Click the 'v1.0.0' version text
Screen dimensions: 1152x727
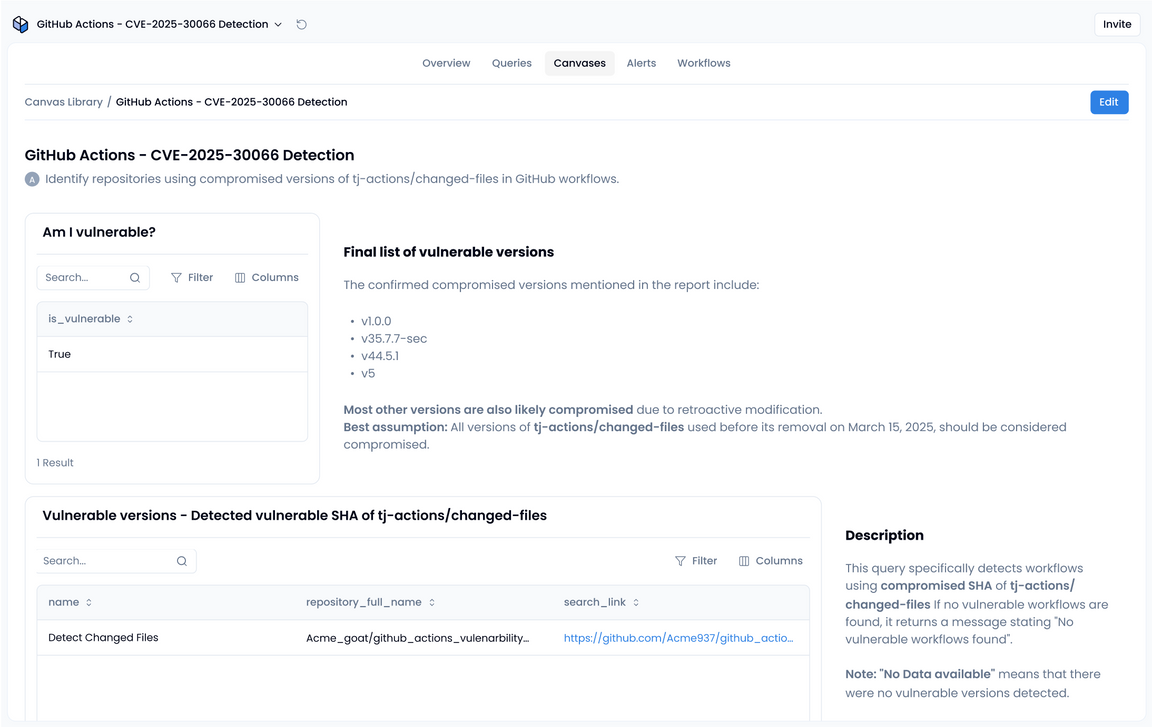click(x=376, y=321)
